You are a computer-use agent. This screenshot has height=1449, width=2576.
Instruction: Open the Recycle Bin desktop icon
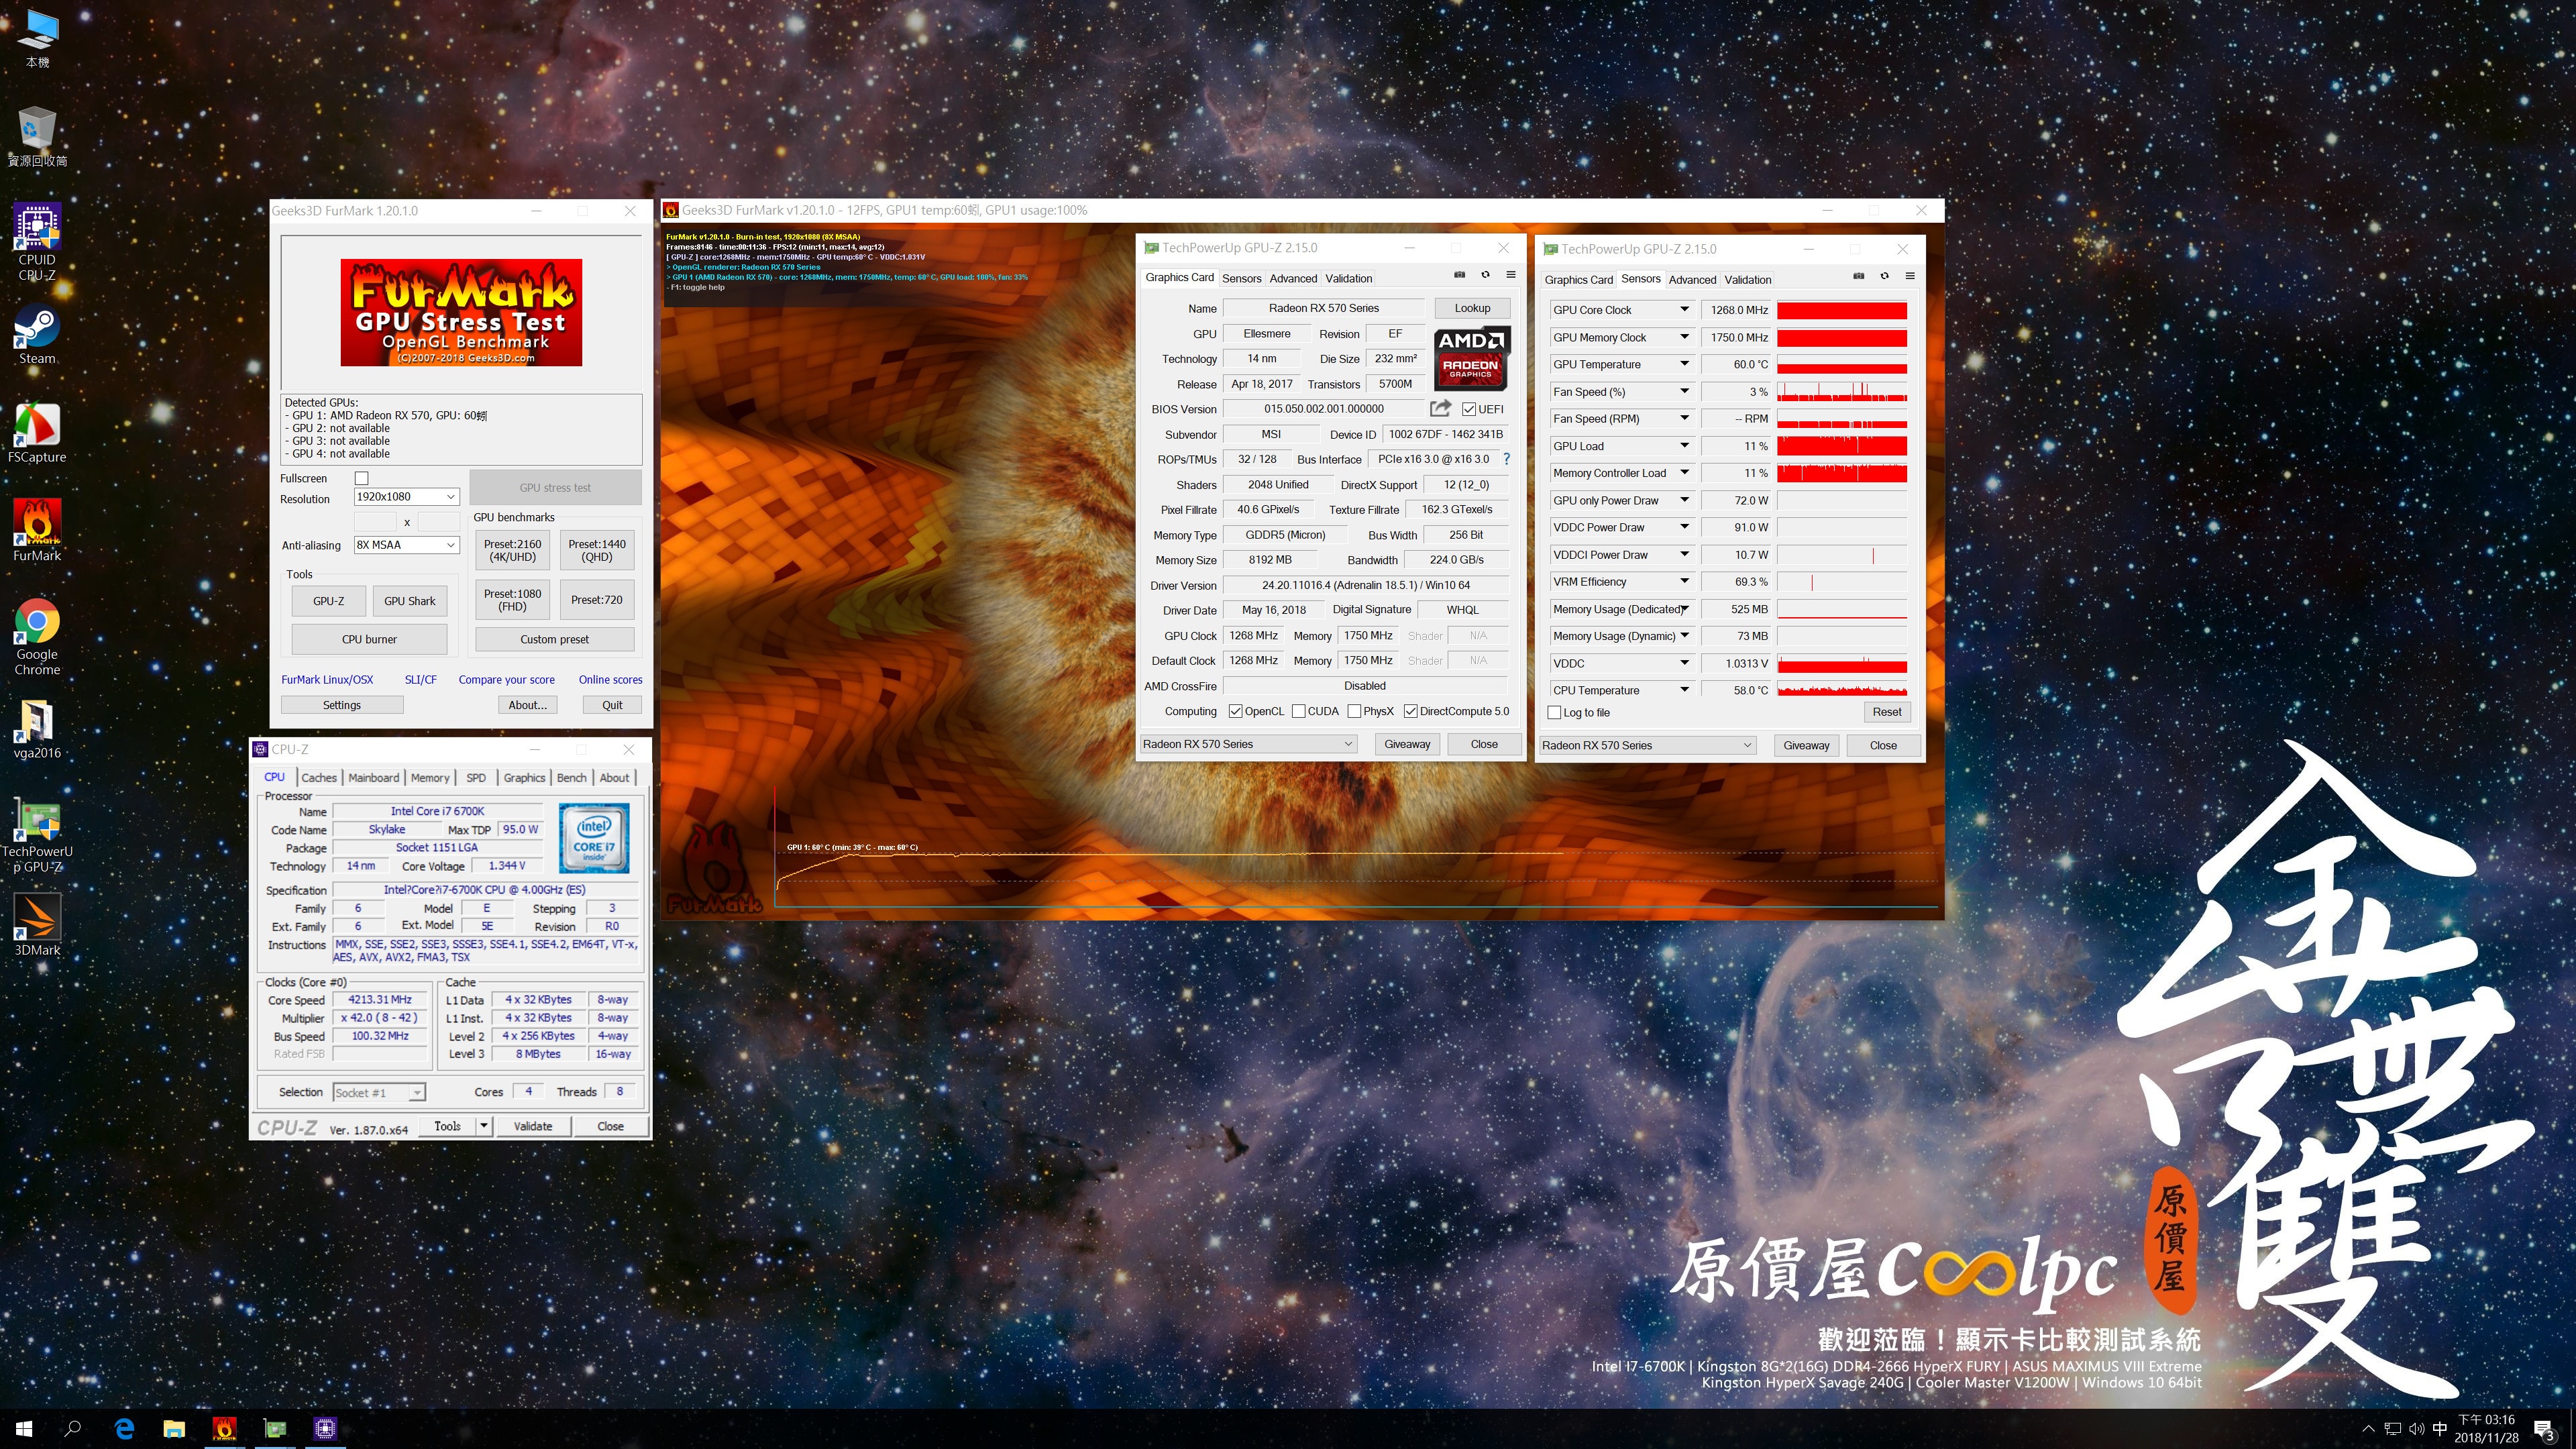coord(37,137)
